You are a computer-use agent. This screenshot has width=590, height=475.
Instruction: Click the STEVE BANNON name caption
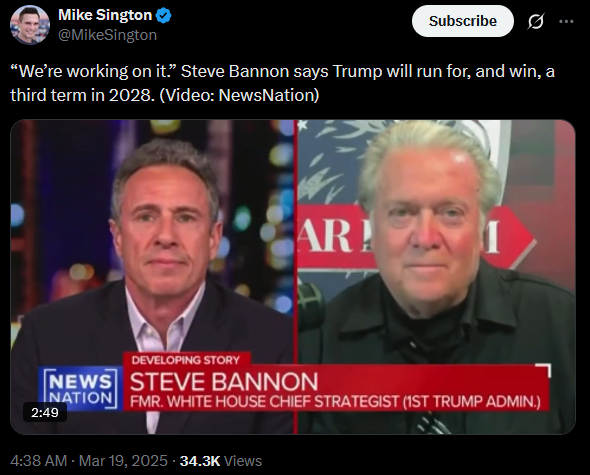(x=224, y=382)
